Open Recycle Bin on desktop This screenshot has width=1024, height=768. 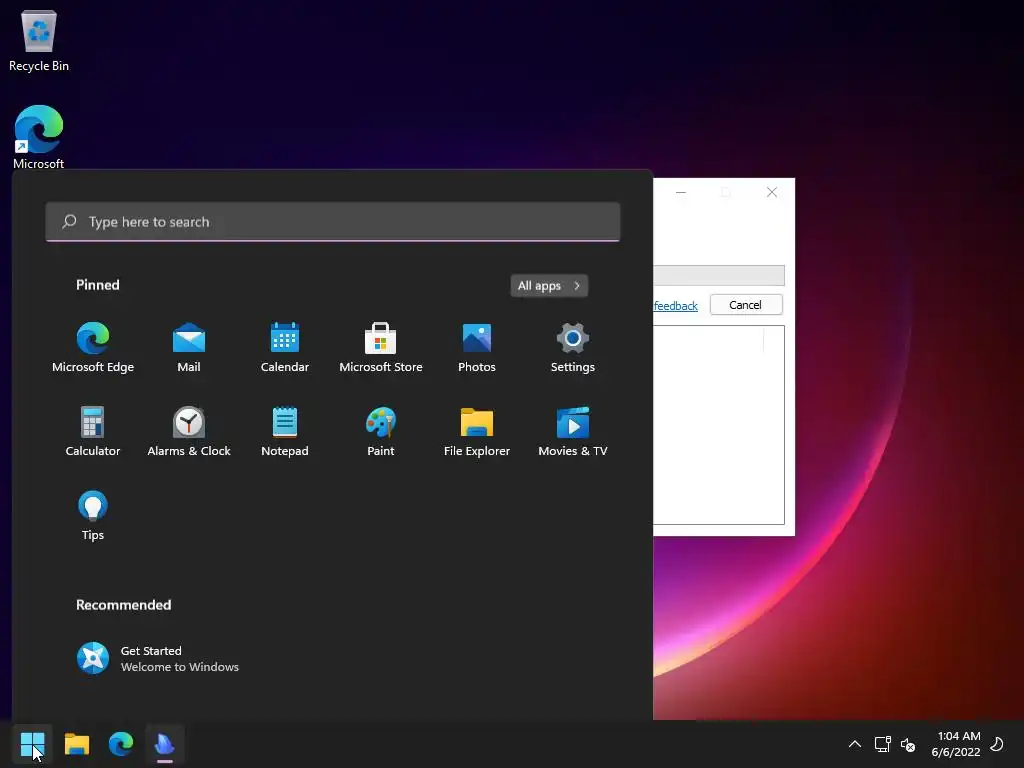[39, 40]
